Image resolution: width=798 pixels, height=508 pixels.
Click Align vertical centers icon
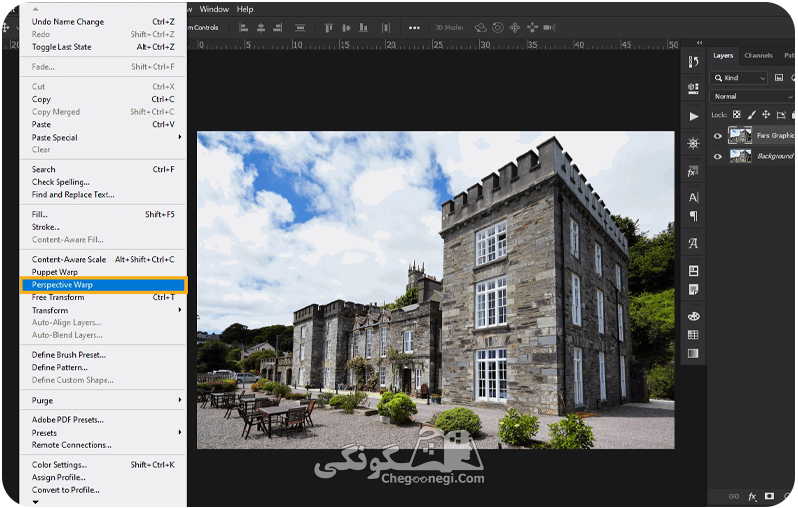pos(346,27)
